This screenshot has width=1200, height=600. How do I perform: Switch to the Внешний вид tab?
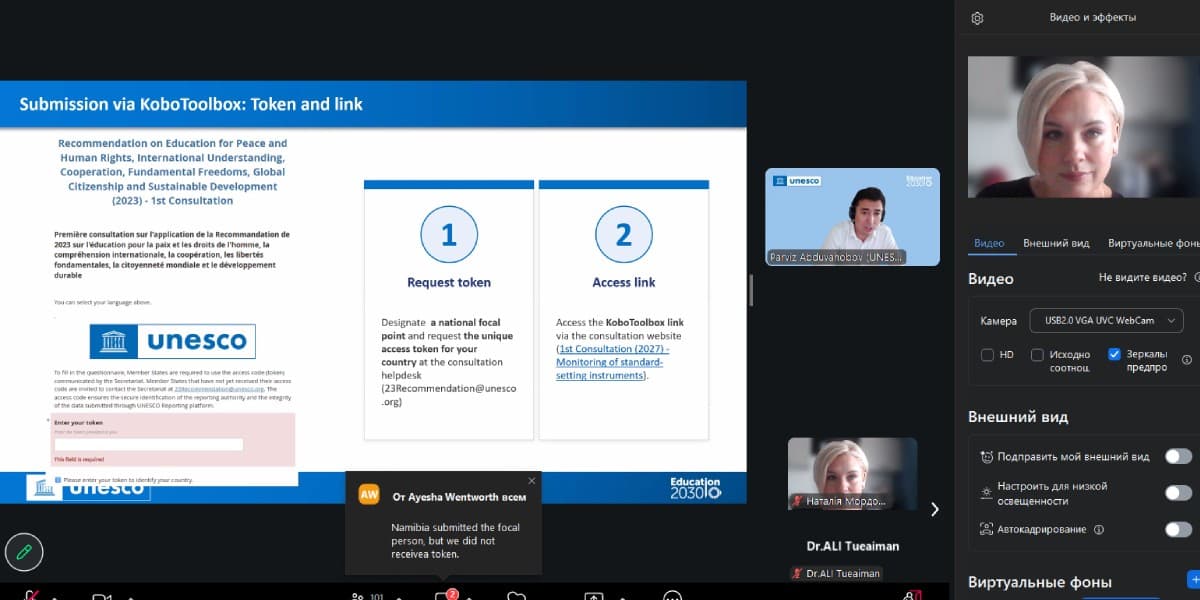1056,243
